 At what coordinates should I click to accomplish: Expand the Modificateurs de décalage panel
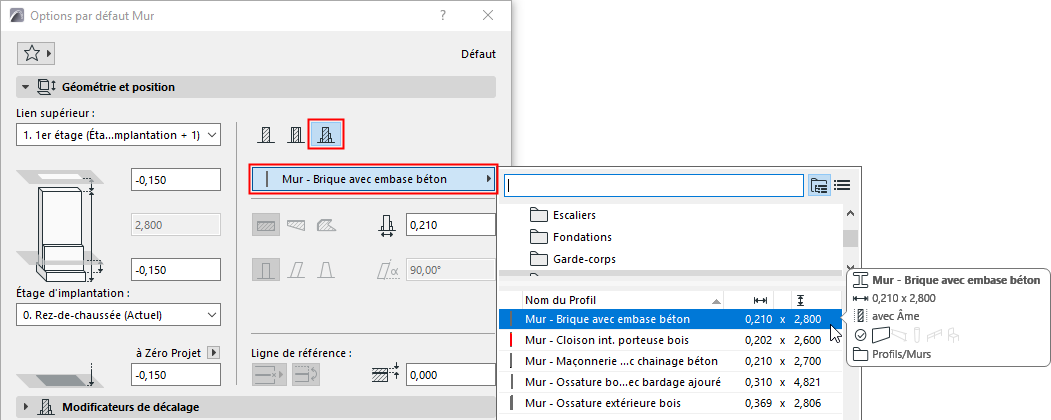click(x=24, y=407)
